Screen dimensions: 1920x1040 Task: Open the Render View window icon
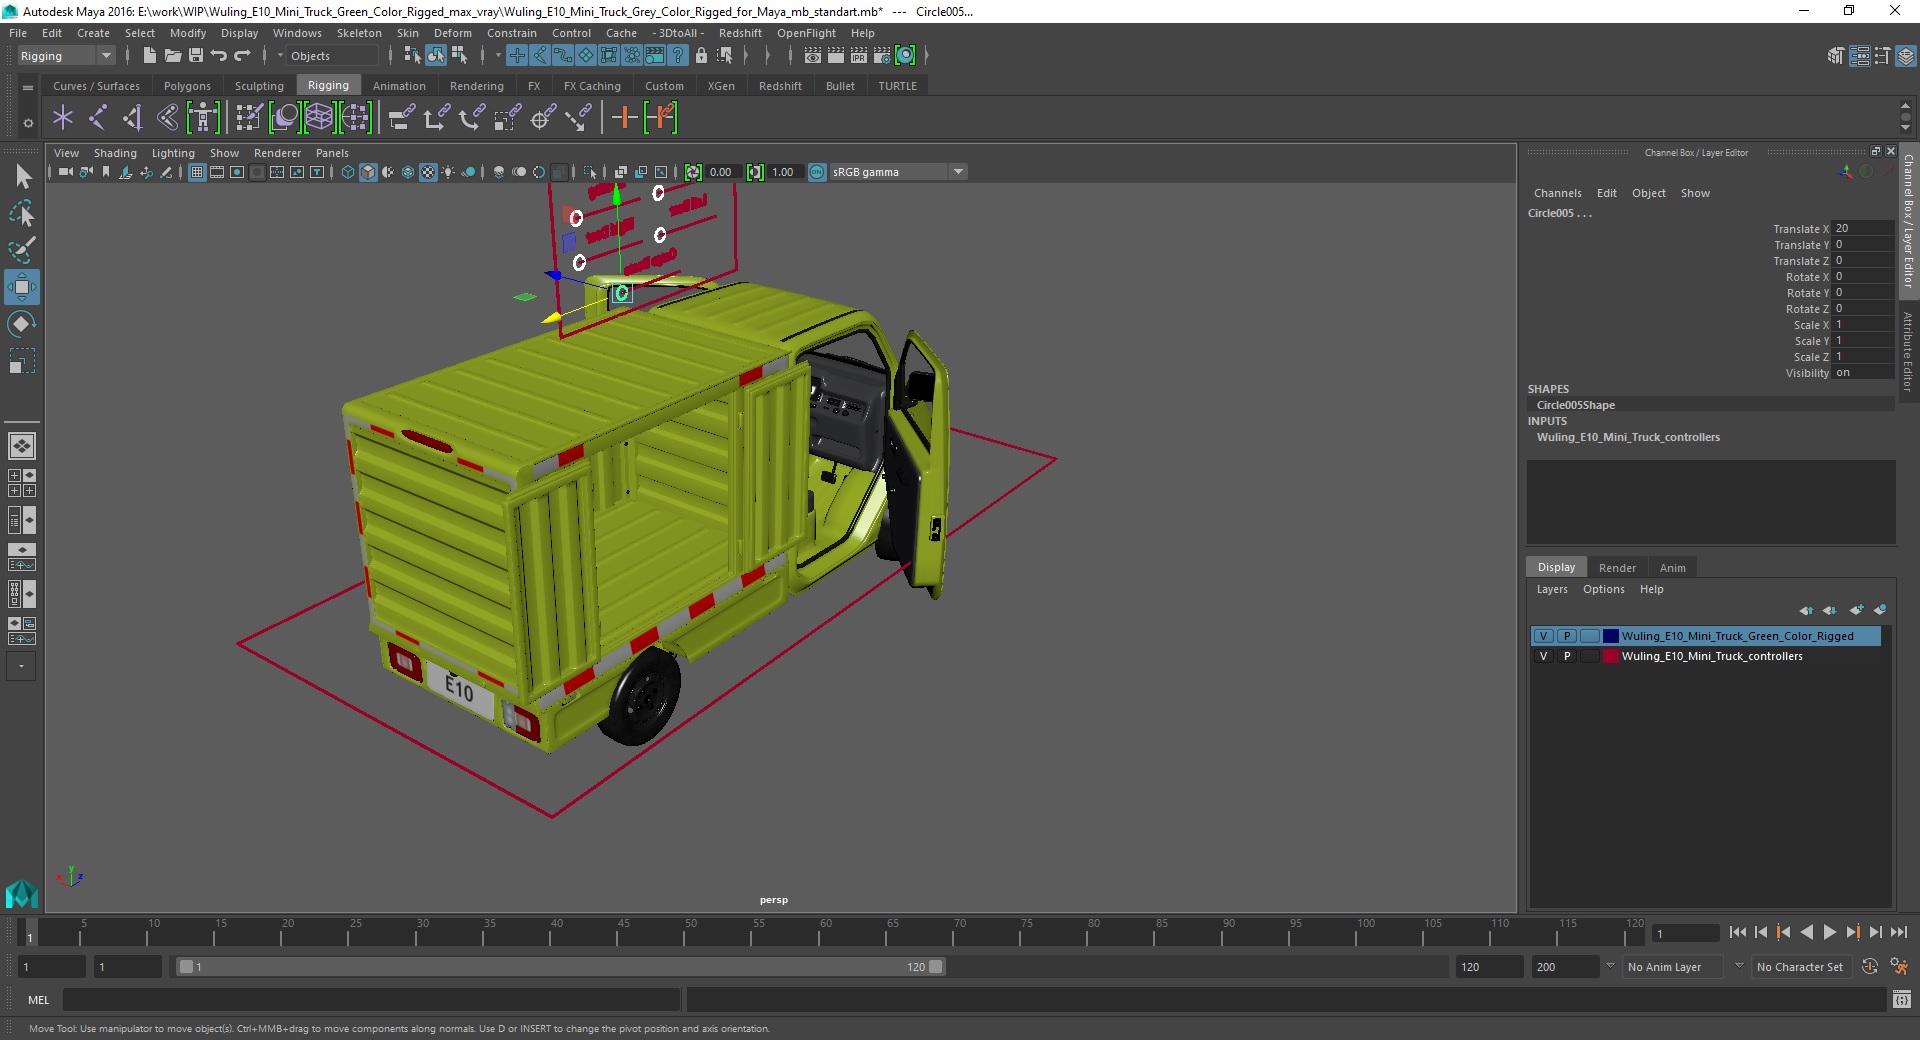(813, 56)
